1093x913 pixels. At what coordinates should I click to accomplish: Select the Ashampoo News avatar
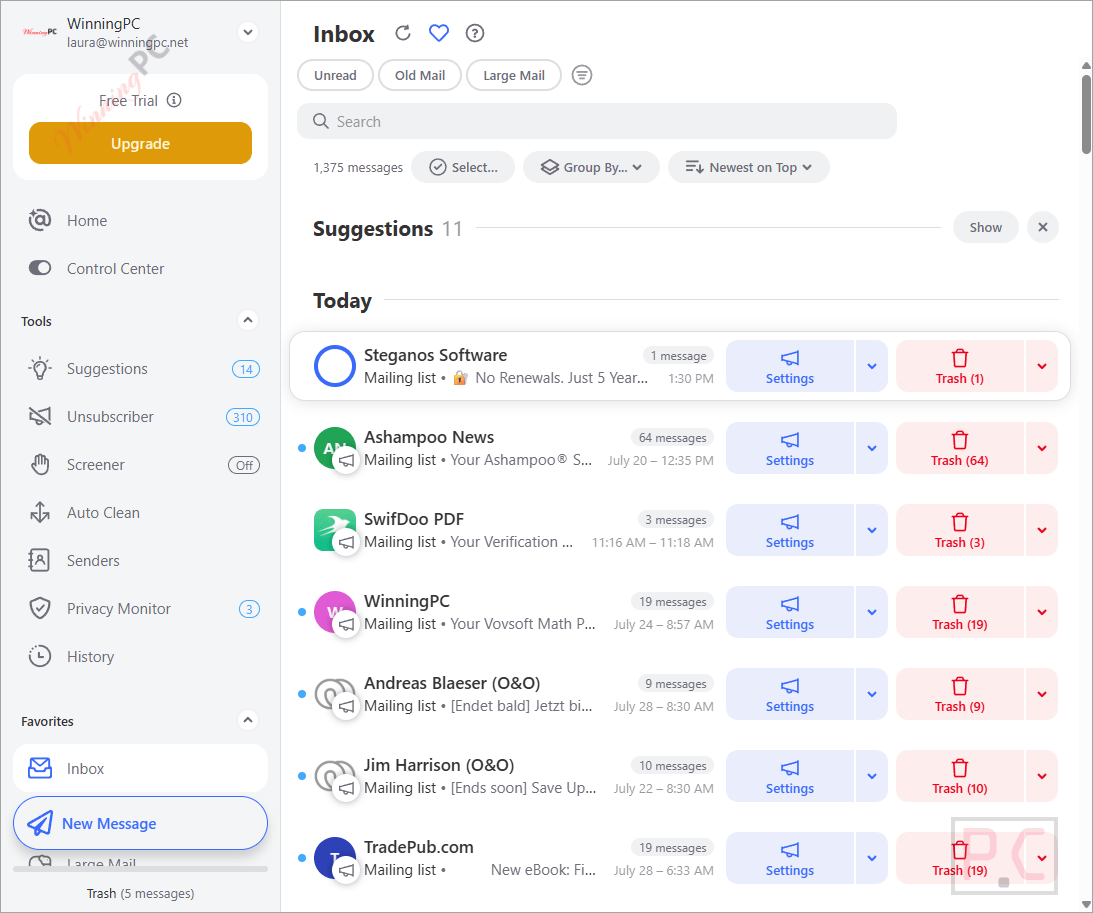tap(335, 448)
